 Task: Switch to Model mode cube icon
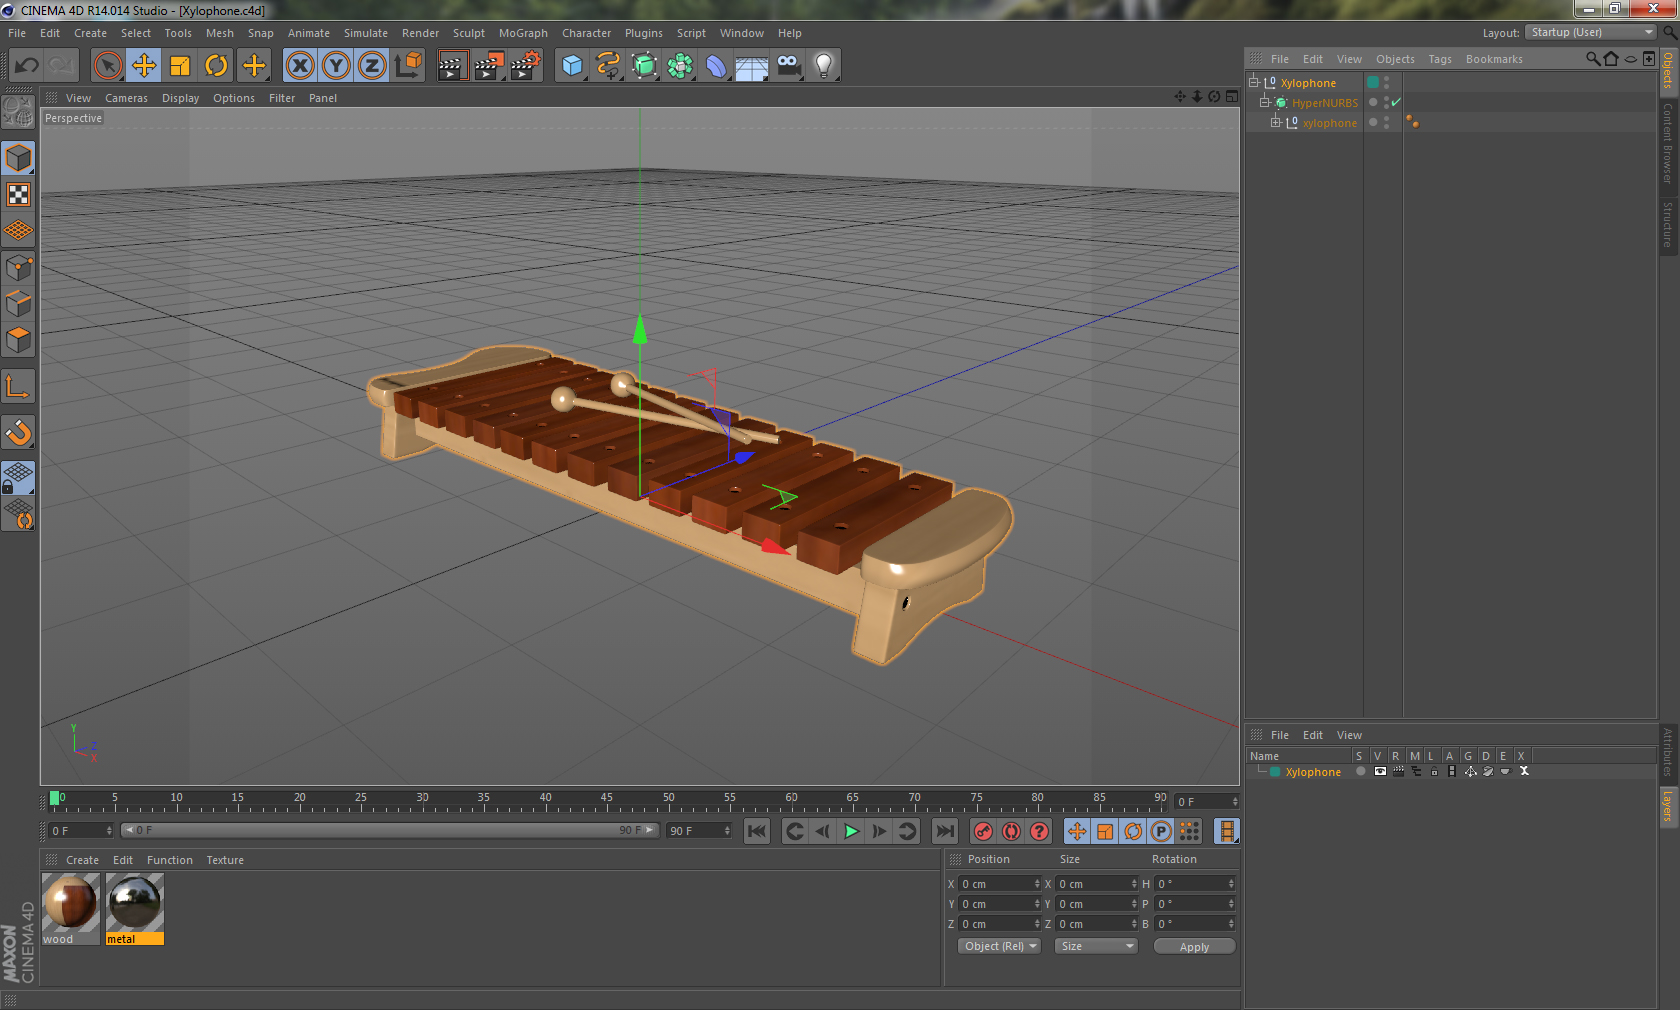[x=19, y=159]
